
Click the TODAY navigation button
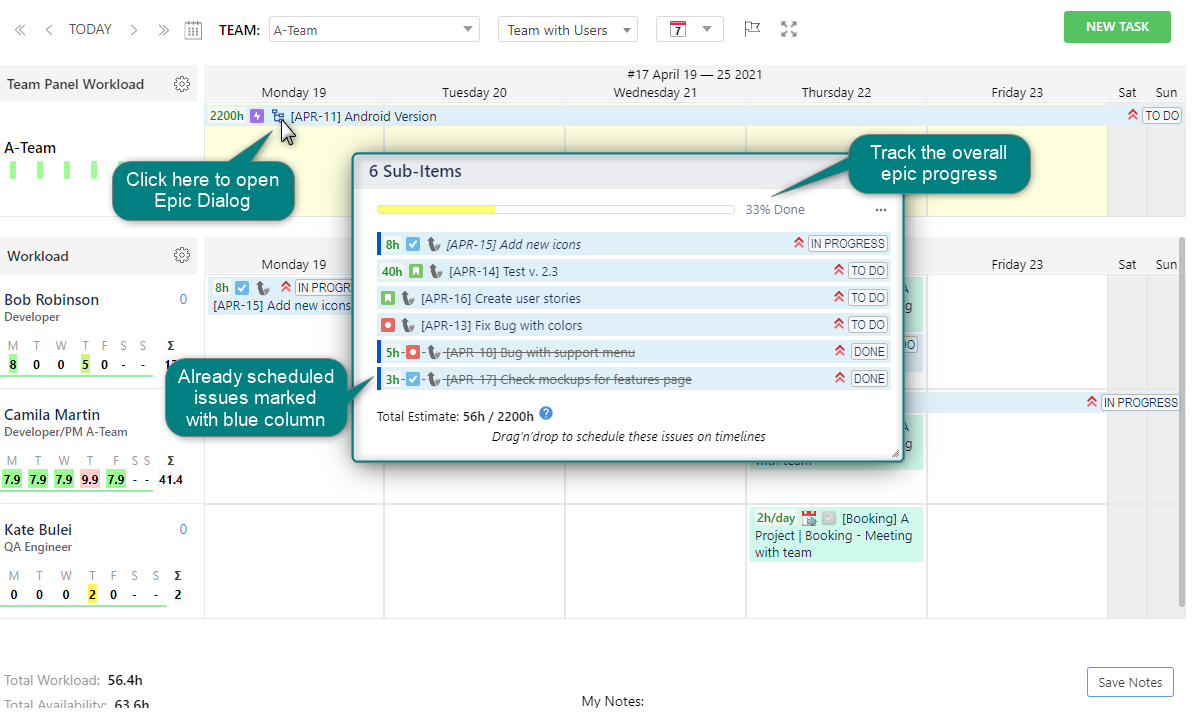click(x=89, y=29)
